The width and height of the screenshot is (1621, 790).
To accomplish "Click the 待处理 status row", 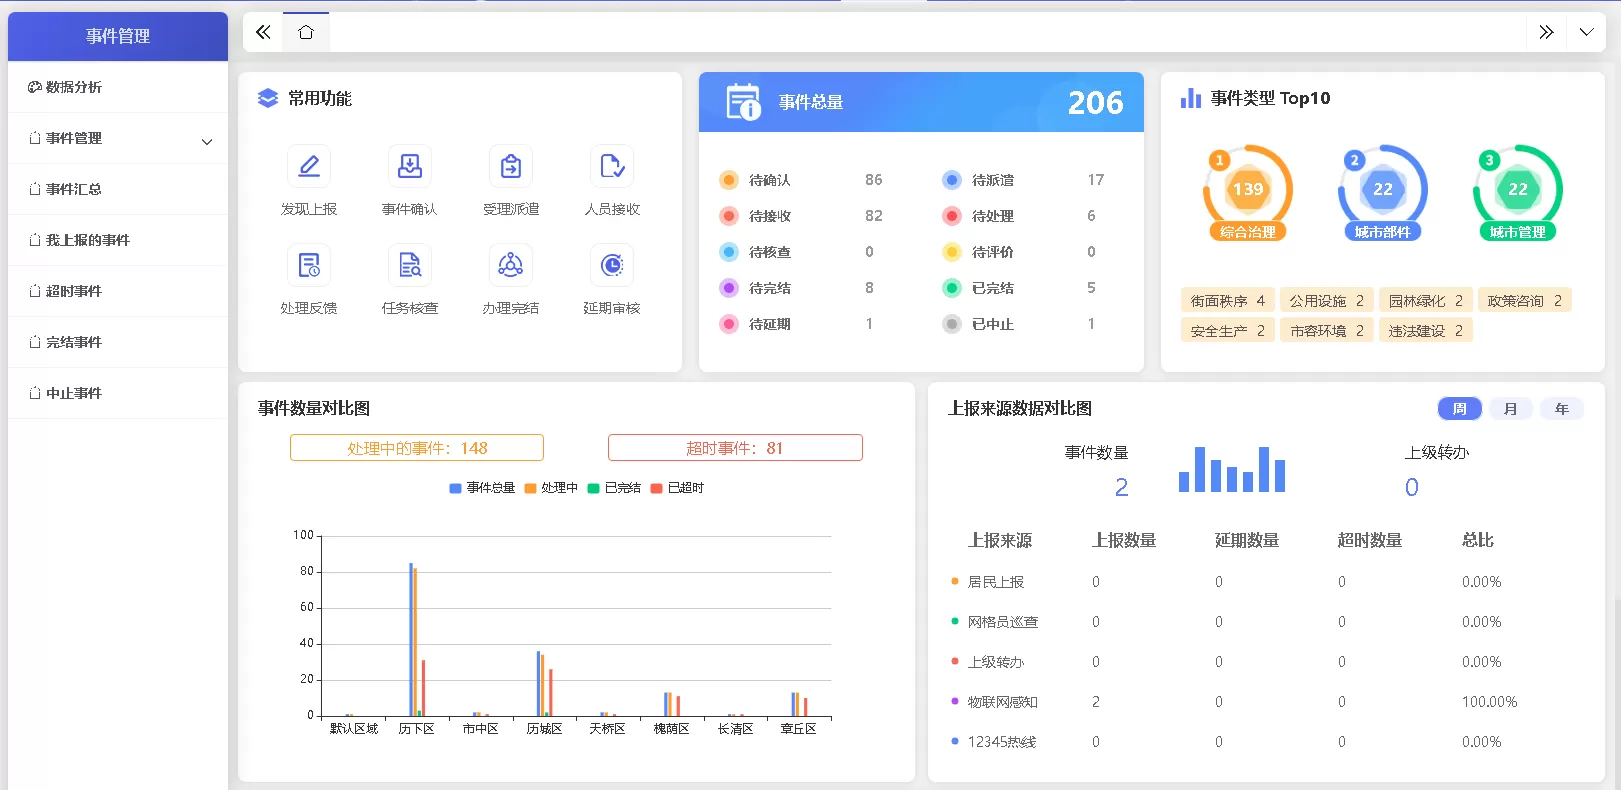I will 1024,216.
